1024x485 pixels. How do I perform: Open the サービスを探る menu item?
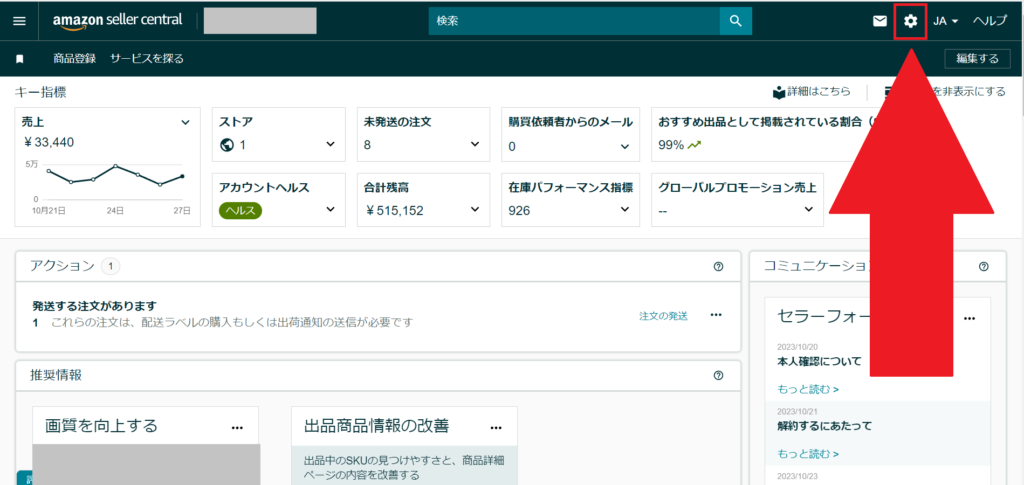[147, 59]
